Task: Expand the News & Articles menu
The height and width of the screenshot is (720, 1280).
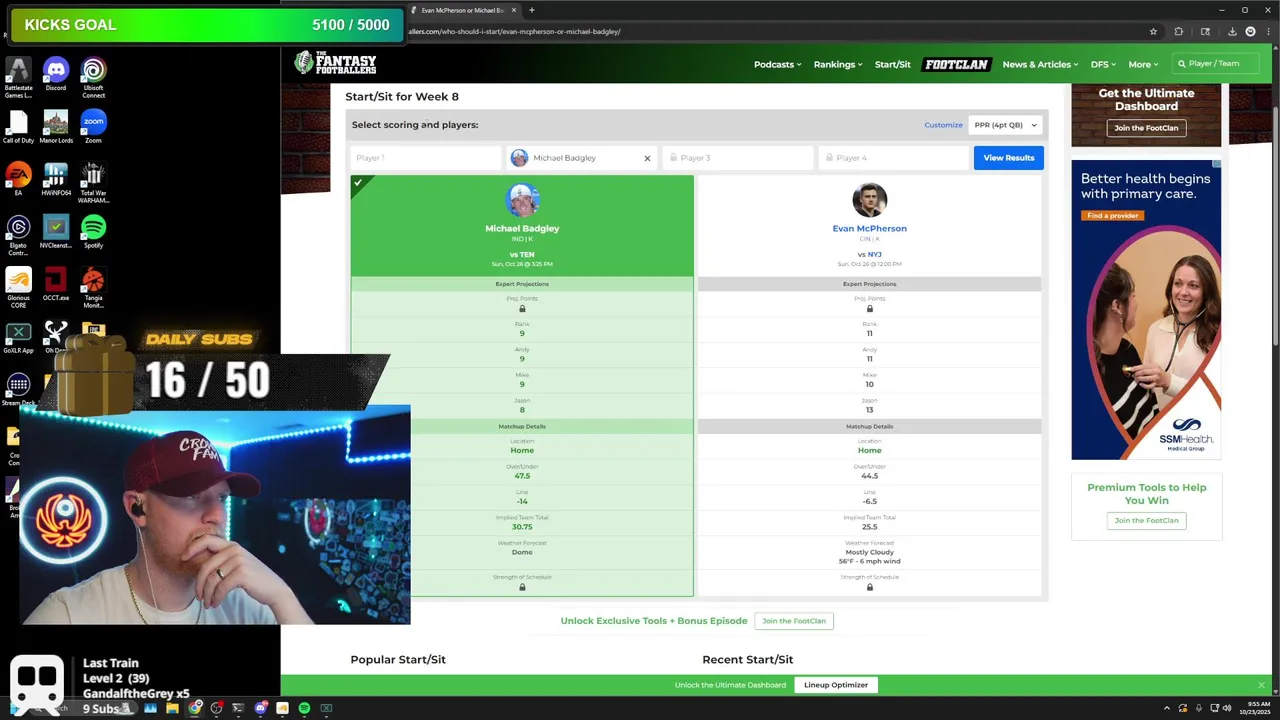Action: 1040,64
